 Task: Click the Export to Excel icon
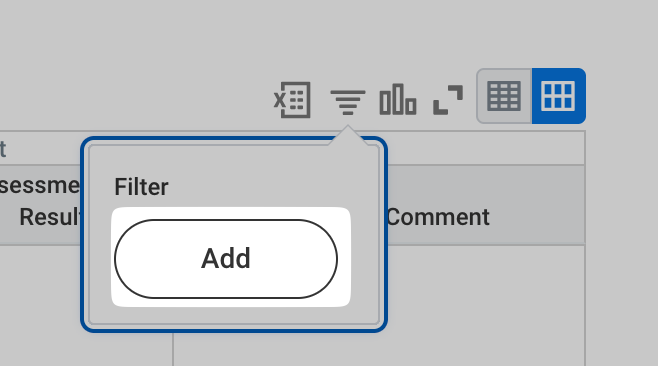[292, 100]
